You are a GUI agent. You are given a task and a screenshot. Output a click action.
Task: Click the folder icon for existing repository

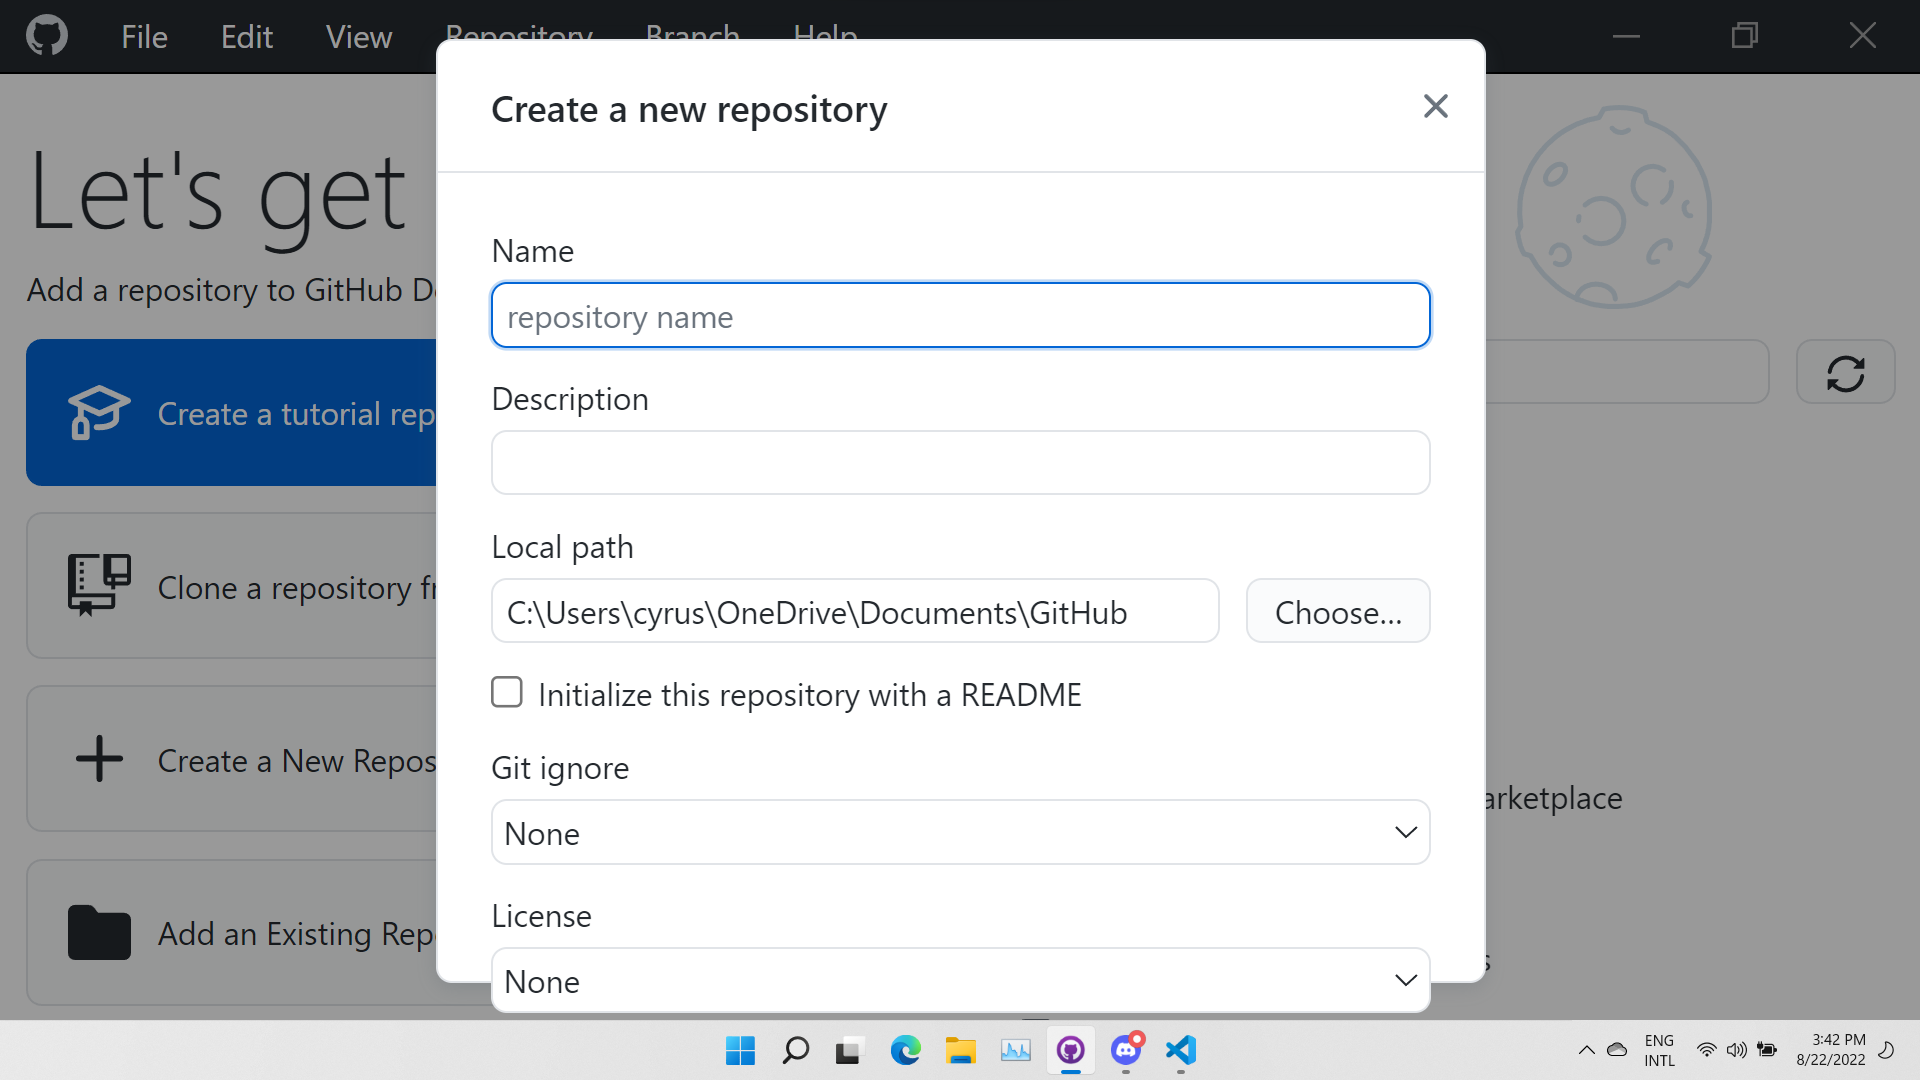(x=98, y=932)
